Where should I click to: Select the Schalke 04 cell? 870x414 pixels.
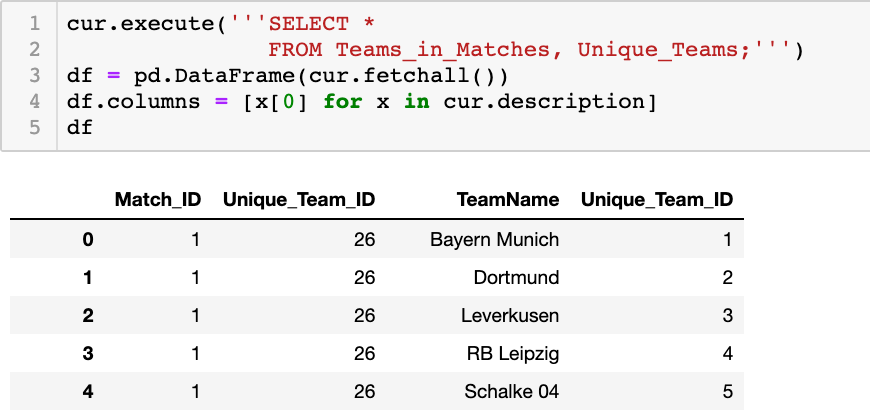click(x=512, y=391)
